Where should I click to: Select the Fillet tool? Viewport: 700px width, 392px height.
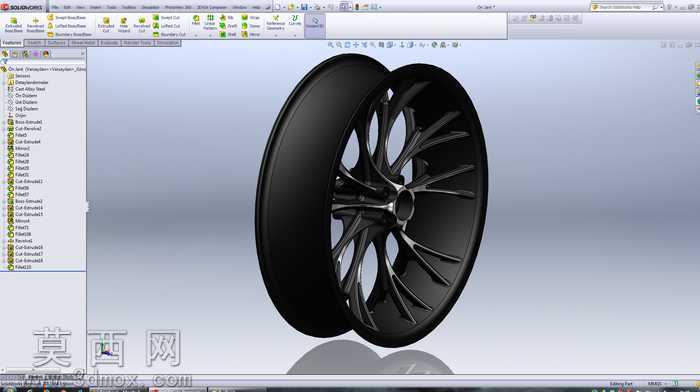[x=196, y=20]
